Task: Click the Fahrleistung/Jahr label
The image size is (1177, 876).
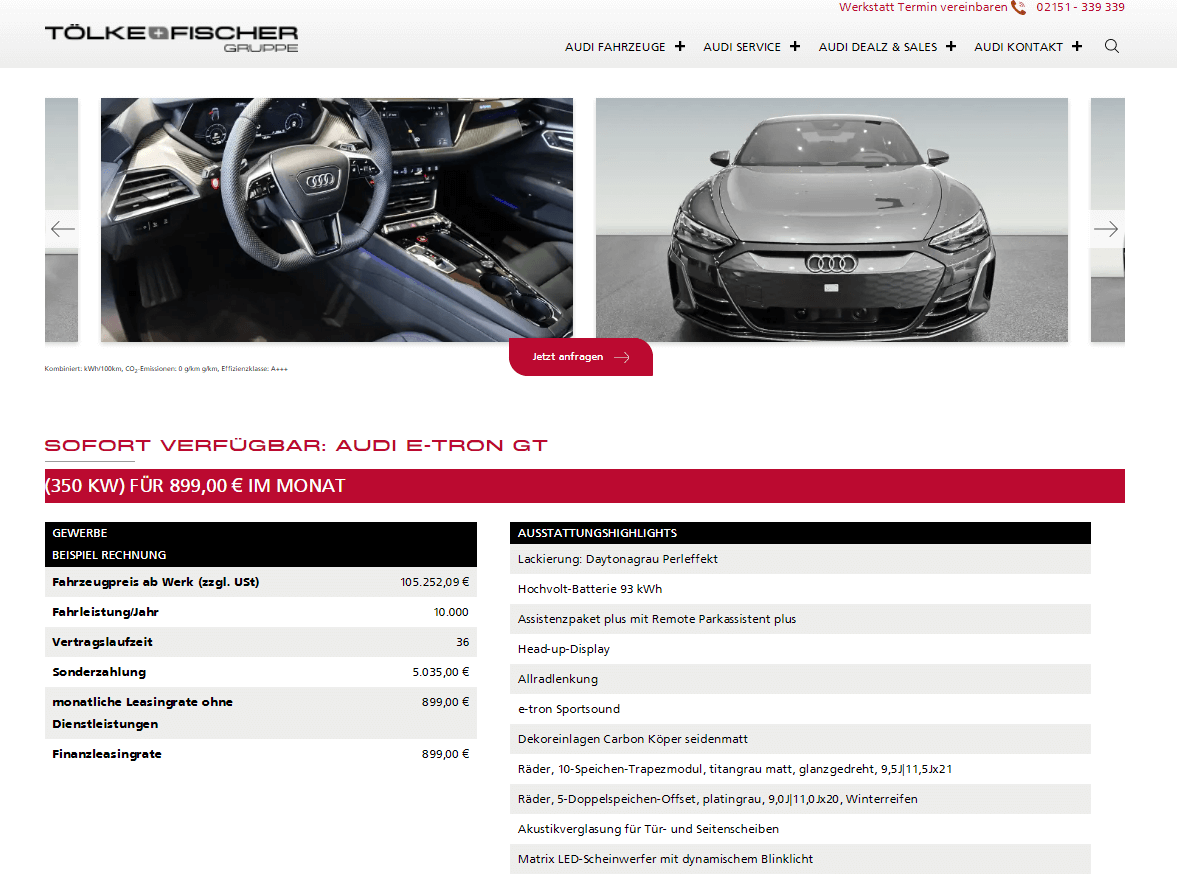Action: pyautogui.click(x=105, y=612)
